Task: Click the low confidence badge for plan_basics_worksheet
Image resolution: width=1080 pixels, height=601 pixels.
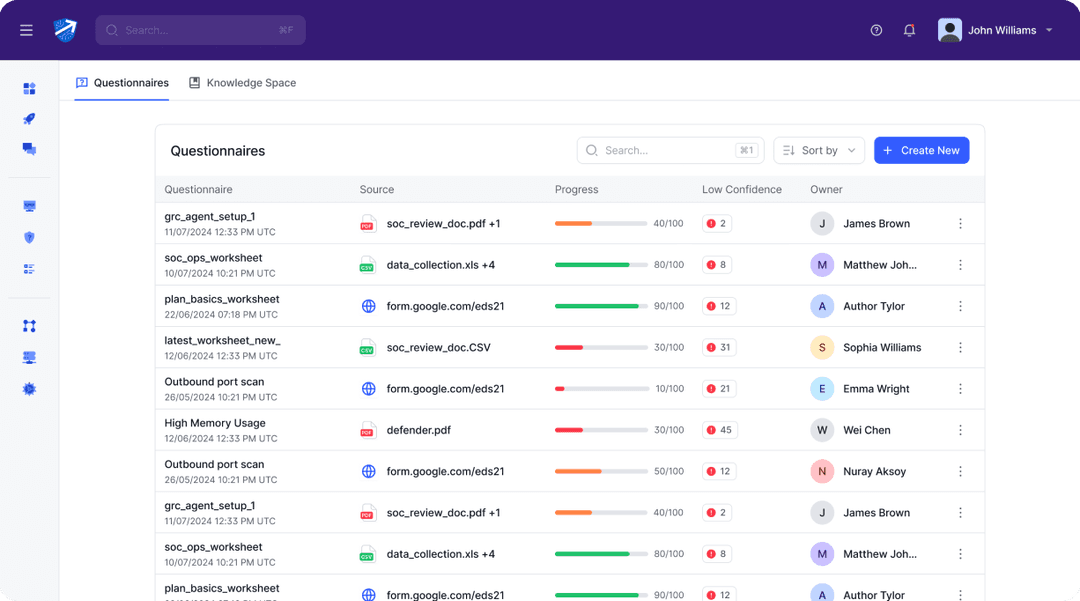Action: [x=719, y=306]
